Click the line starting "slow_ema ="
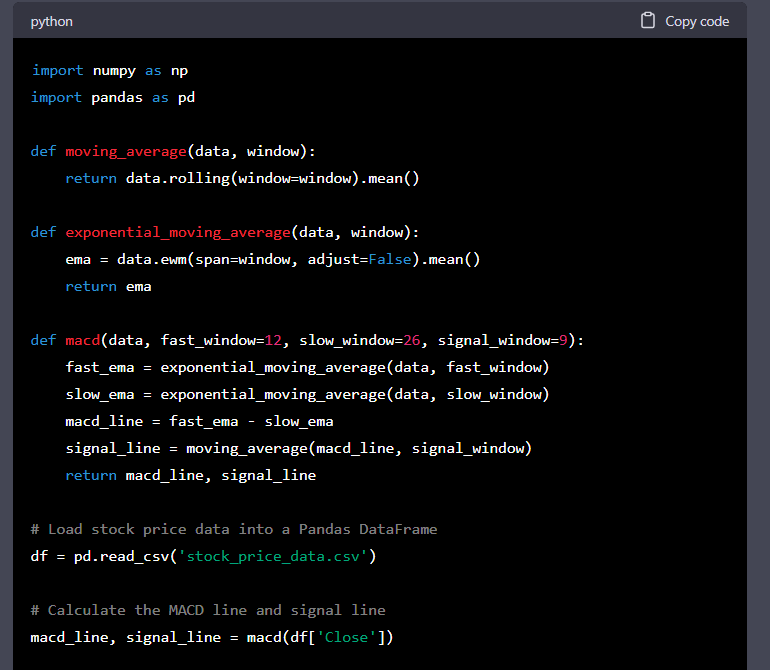 307,394
